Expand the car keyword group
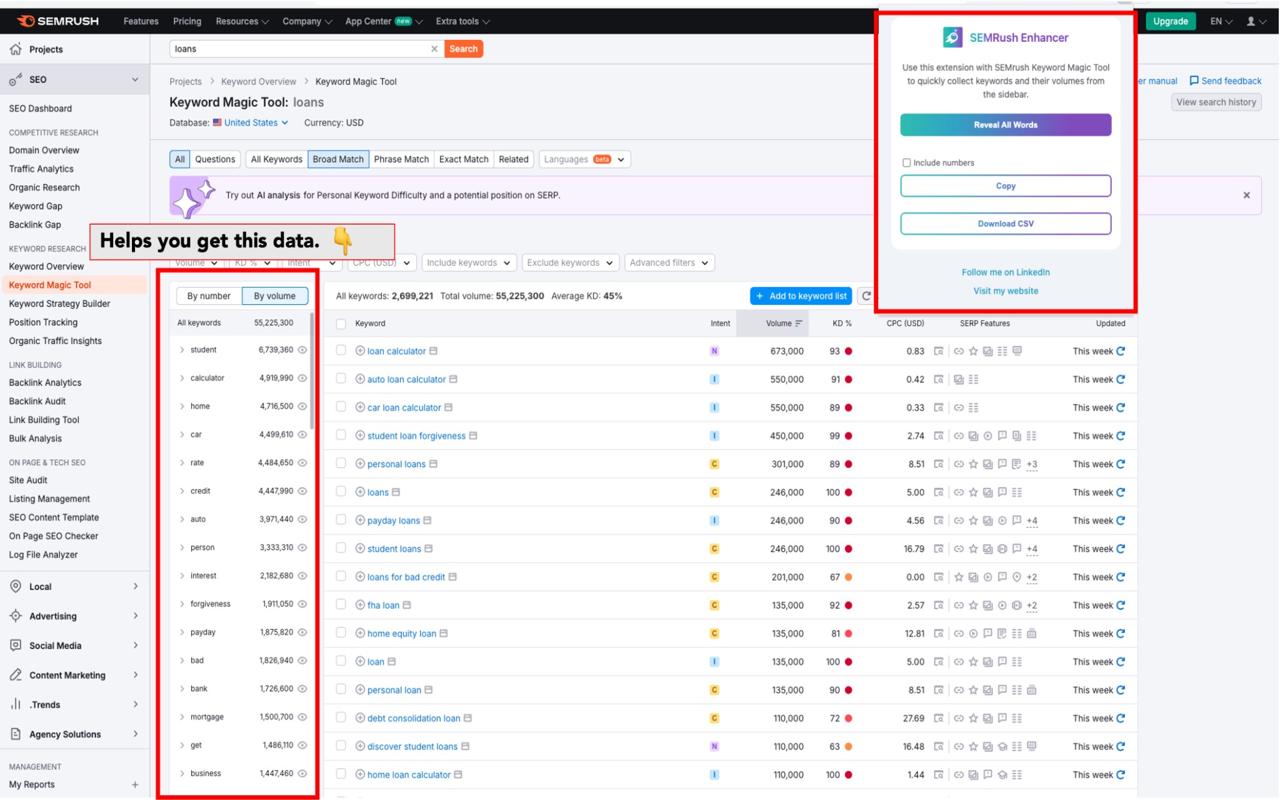 point(182,435)
